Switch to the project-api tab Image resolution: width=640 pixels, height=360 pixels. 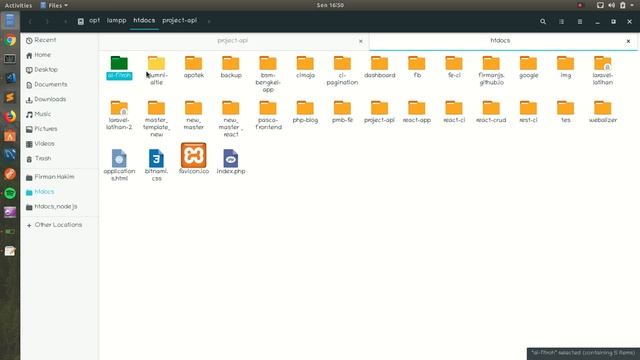pyautogui.click(x=232, y=41)
